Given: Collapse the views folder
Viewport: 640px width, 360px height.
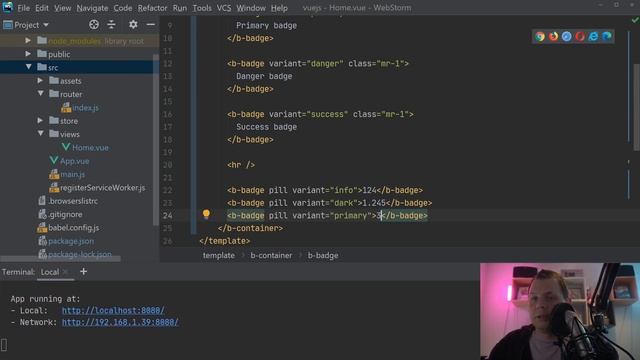Looking at the screenshot, I should click(x=40, y=134).
